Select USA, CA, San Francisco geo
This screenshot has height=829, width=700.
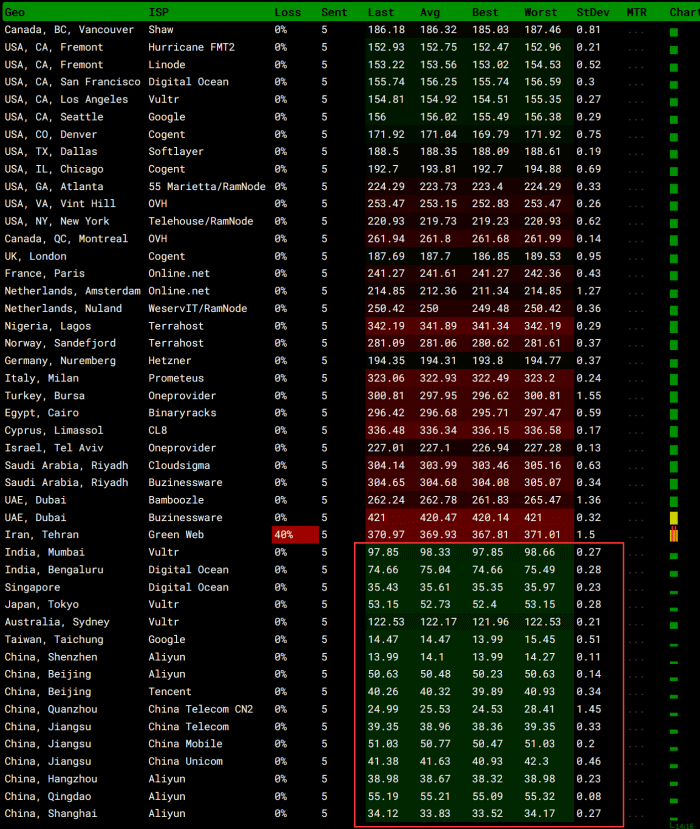(x=72, y=82)
